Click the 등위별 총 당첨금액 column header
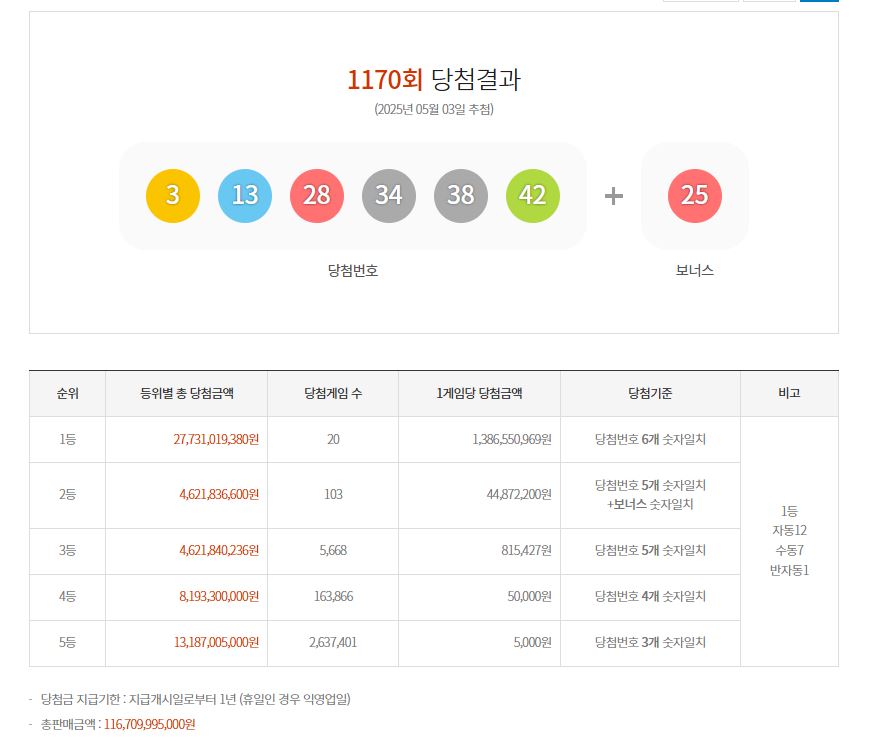The width and height of the screenshot is (882, 739). click(187, 393)
